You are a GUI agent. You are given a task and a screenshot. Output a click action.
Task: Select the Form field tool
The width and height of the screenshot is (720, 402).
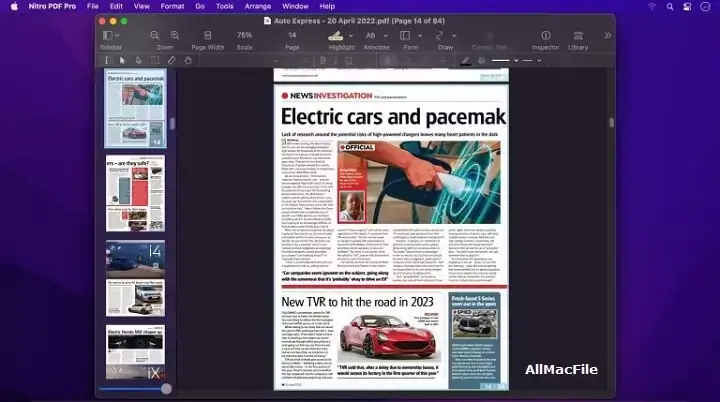(405, 35)
